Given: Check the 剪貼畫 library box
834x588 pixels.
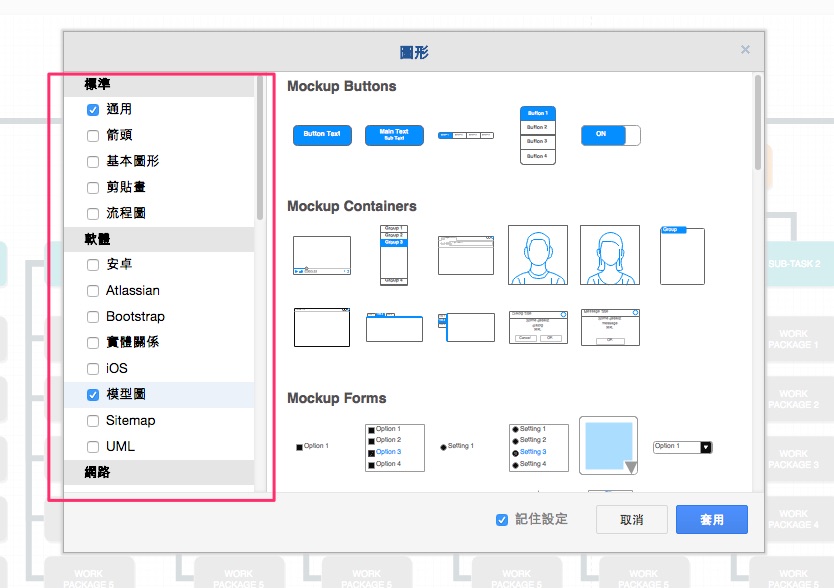Looking at the screenshot, I should pyautogui.click(x=93, y=188).
